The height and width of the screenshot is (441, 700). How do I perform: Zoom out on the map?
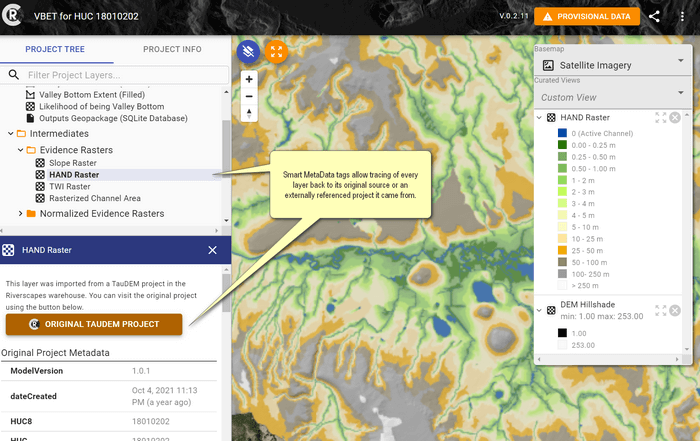coord(249,96)
